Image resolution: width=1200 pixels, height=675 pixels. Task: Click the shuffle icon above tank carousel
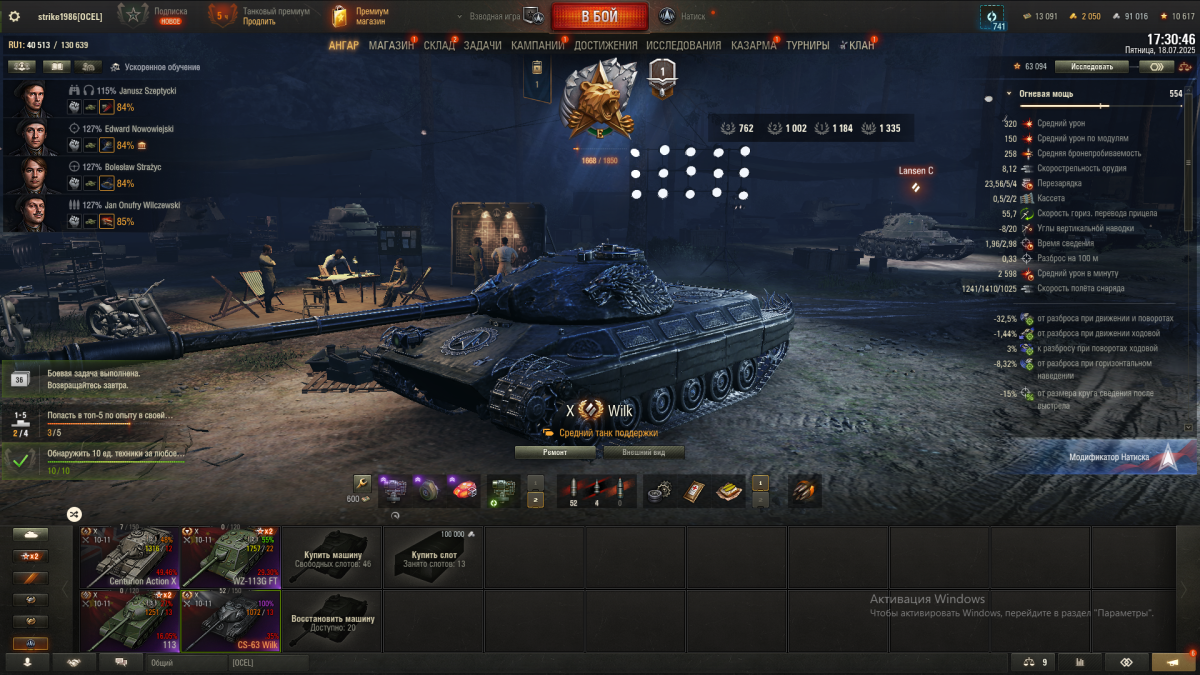pyautogui.click(x=74, y=514)
